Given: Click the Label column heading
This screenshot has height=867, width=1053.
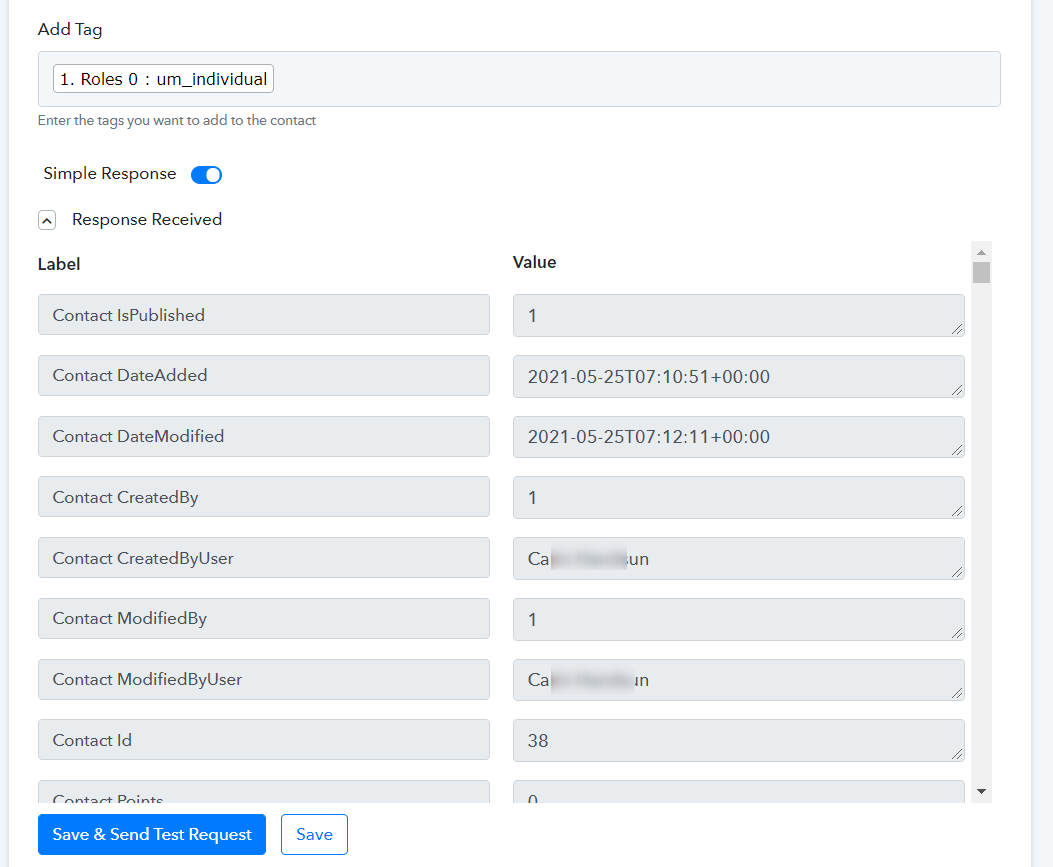Looking at the screenshot, I should pyautogui.click(x=59, y=264).
